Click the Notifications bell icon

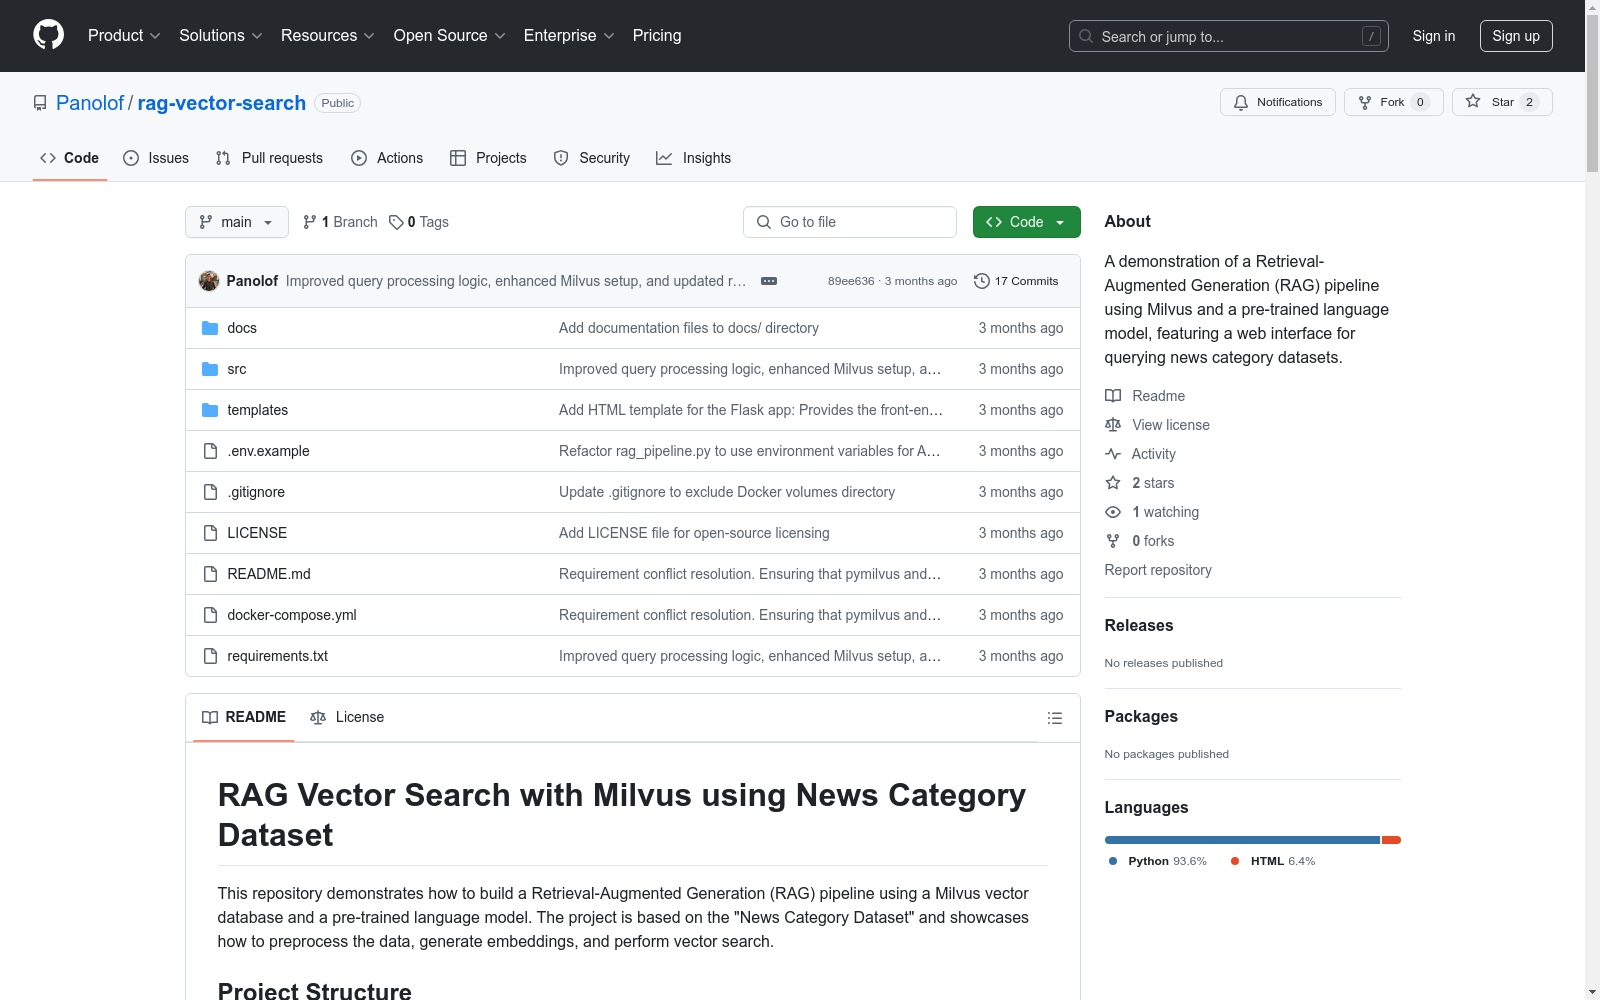click(x=1241, y=102)
